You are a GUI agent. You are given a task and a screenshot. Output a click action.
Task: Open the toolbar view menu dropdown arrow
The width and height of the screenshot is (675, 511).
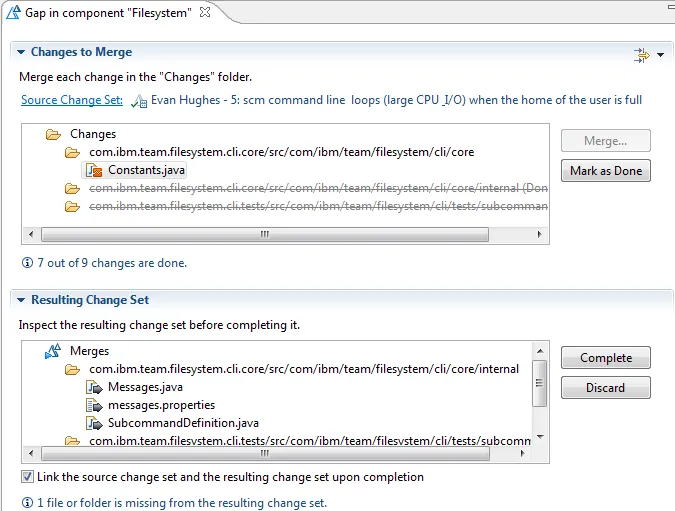[661, 56]
